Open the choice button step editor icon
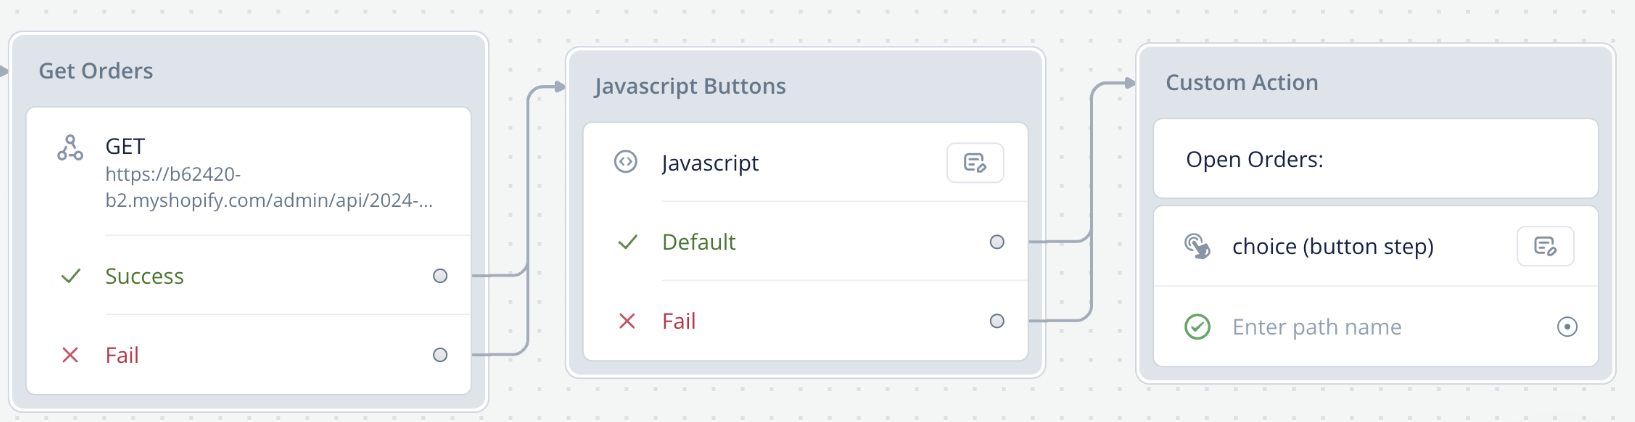 point(1545,246)
